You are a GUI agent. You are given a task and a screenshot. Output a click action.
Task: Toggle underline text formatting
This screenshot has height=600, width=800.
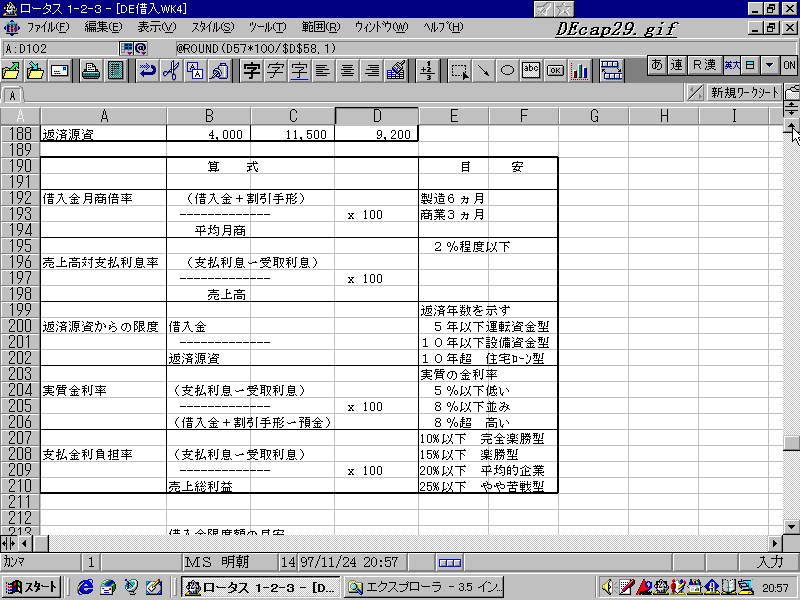(299, 70)
